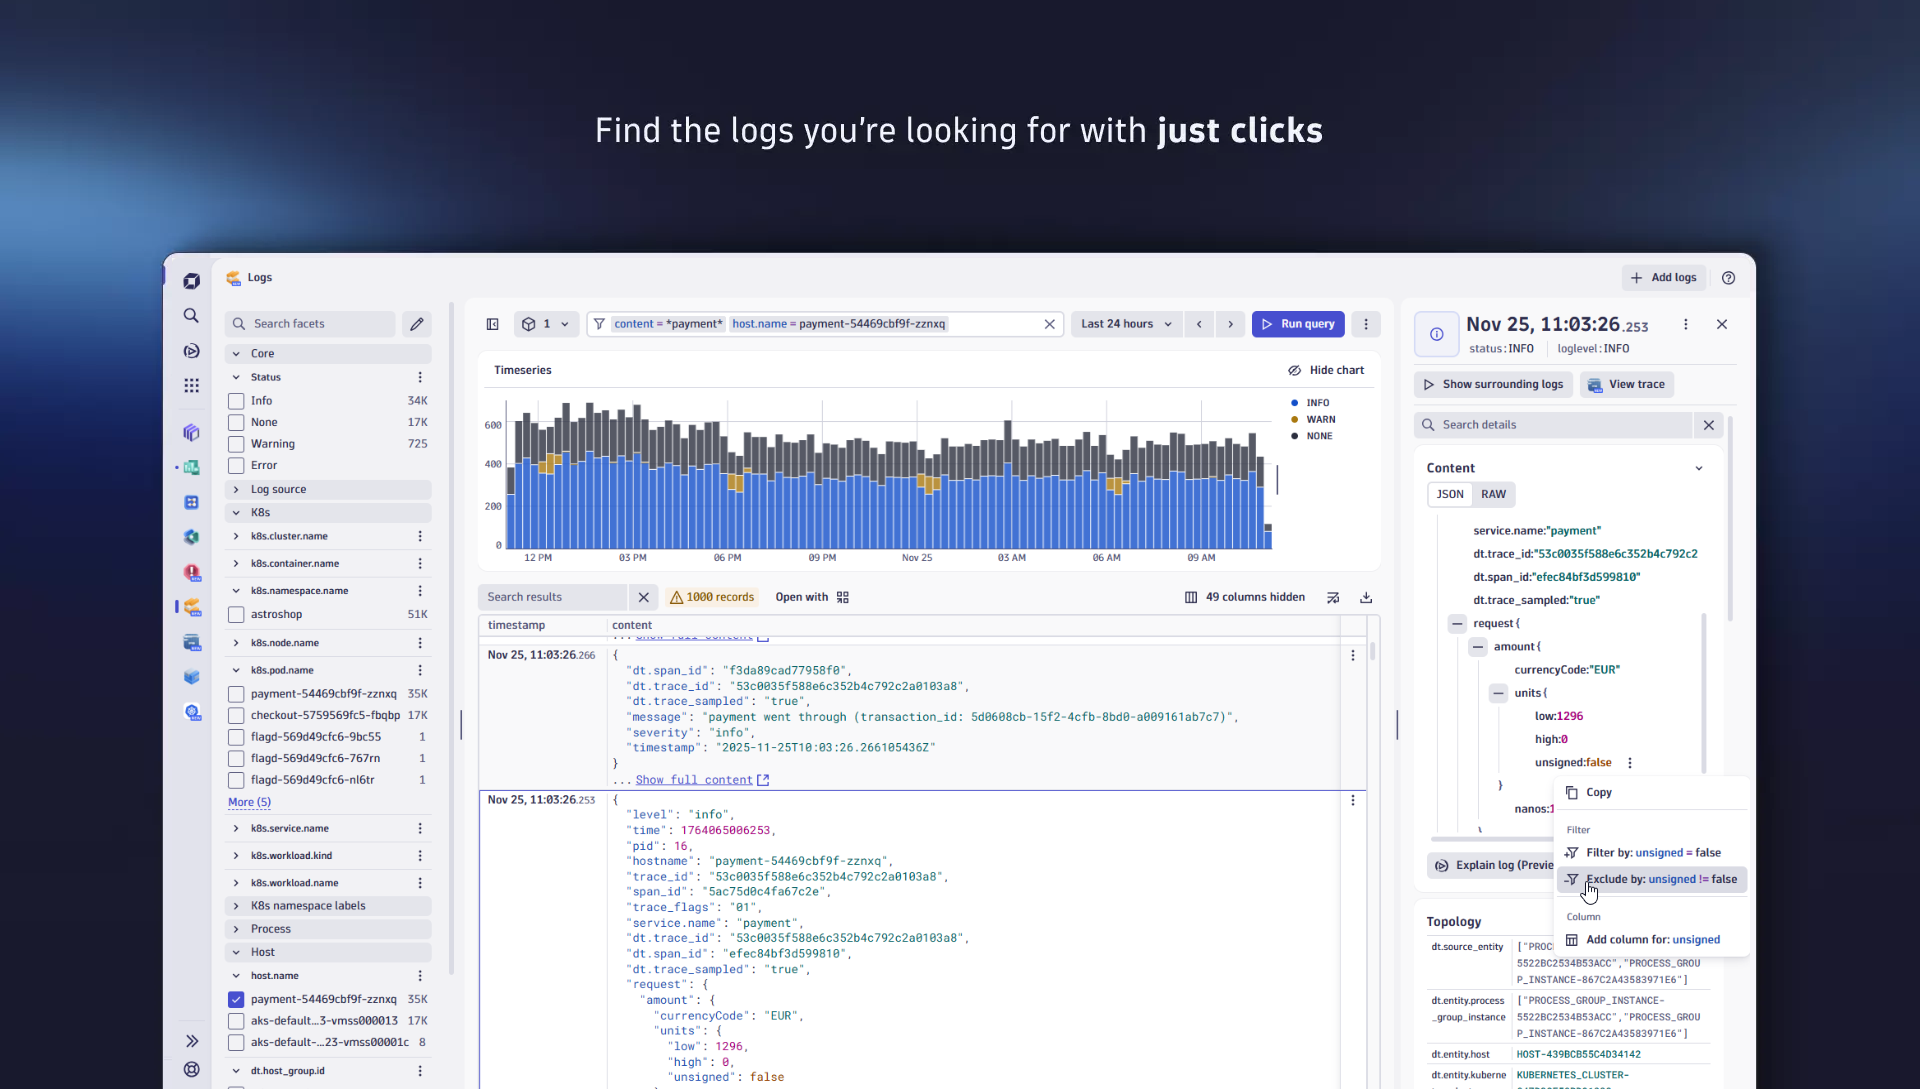The image size is (1920, 1089).
Task: Collapse the sidebar with the double-chevron icon
Action: (x=191, y=1040)
